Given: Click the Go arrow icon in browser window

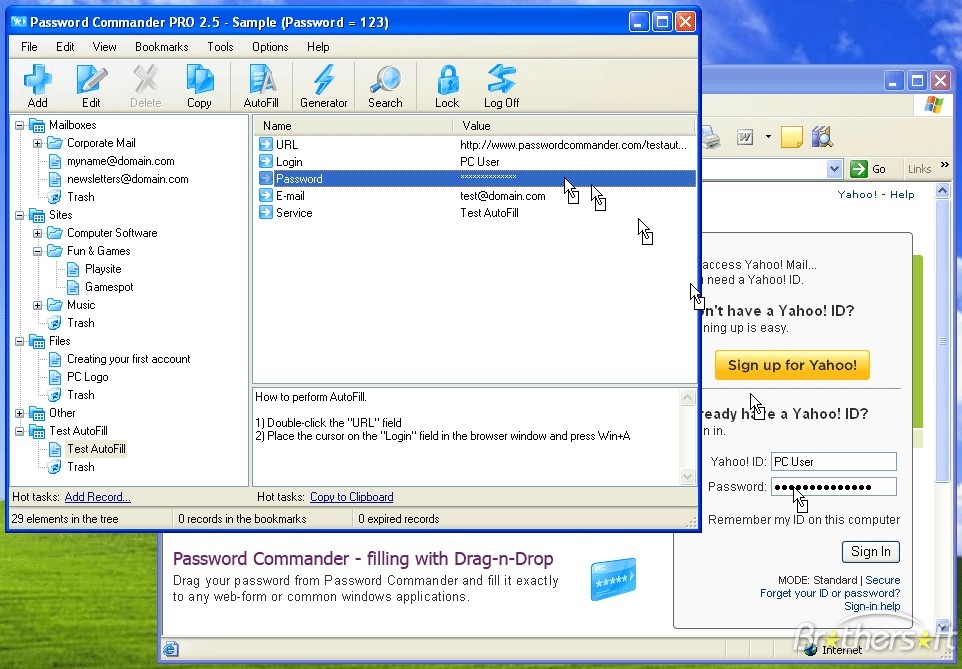Looking at the screenshot, I should click(859, 169).
